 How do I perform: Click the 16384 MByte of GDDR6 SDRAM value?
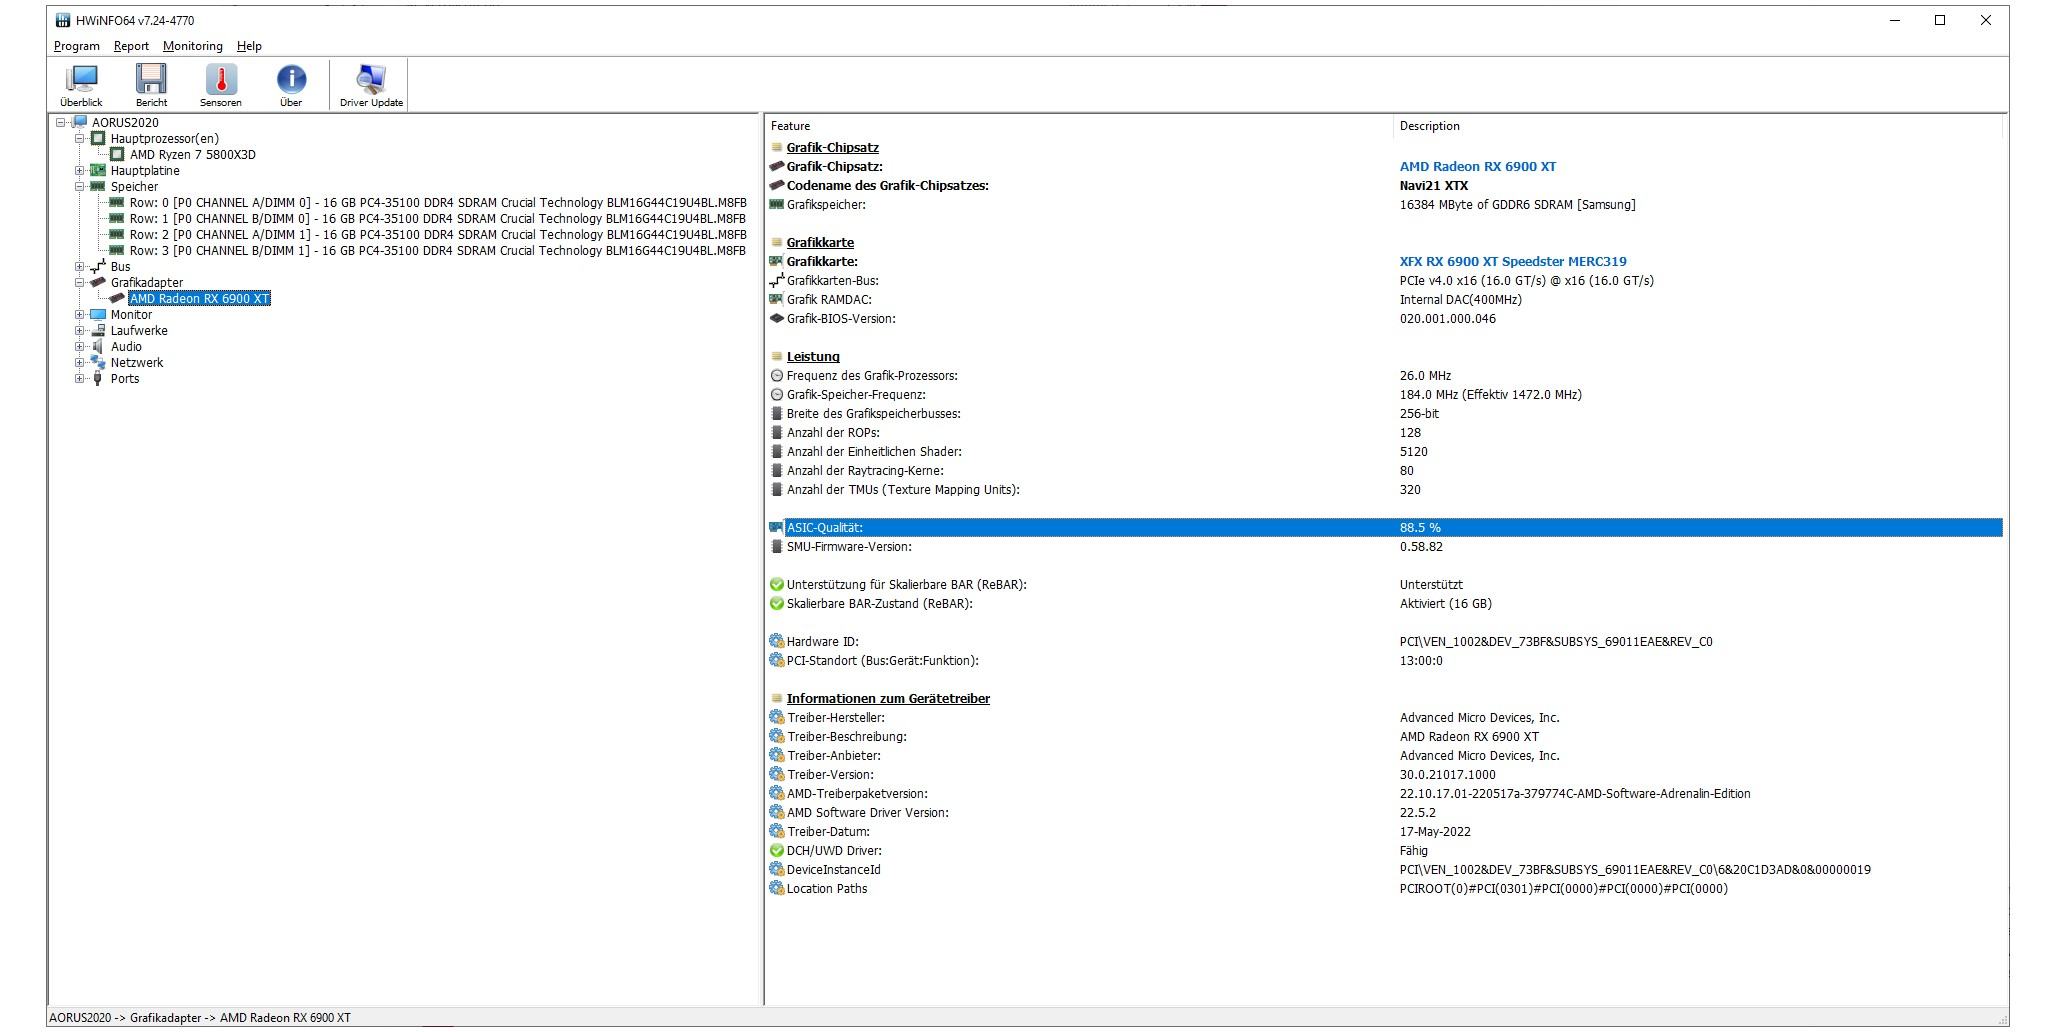pos(1518,205)
